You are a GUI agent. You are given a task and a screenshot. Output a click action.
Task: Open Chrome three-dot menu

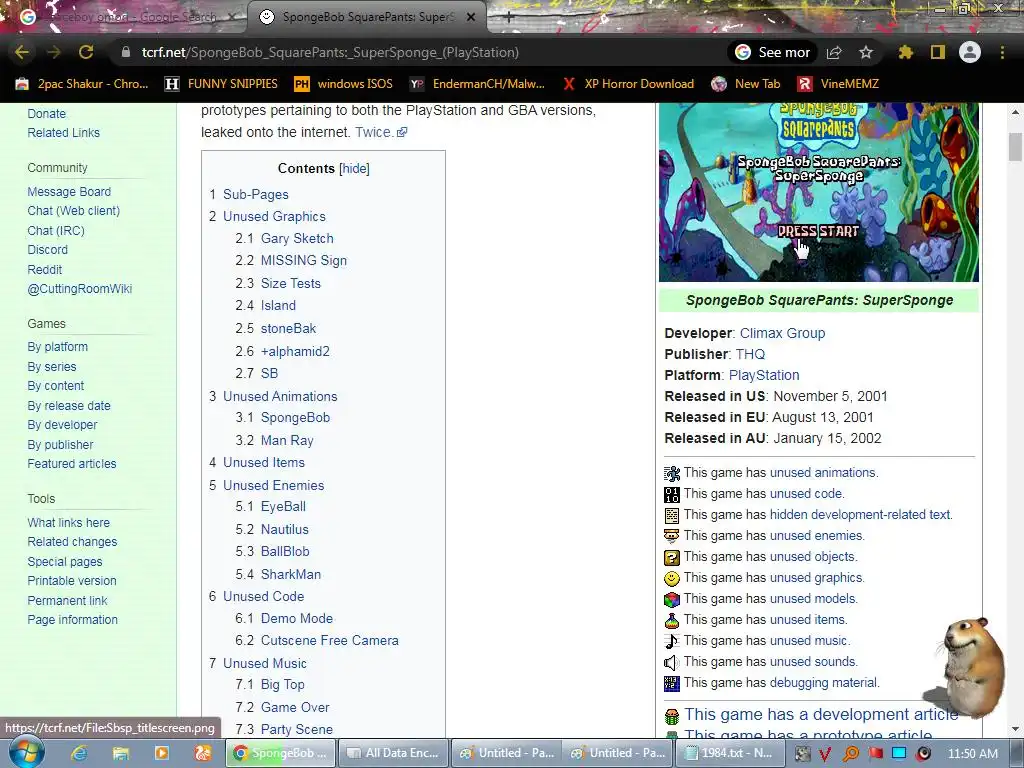point(1002,52)
